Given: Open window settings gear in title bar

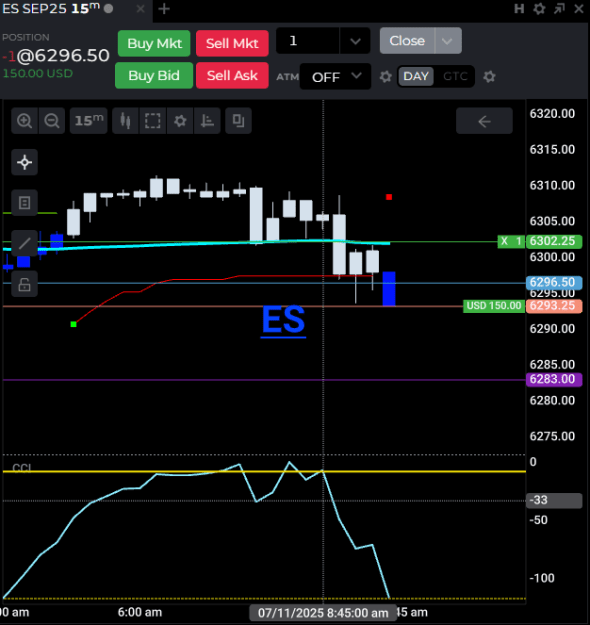Looking at the screenshot, I should click(x=539, y=9).
